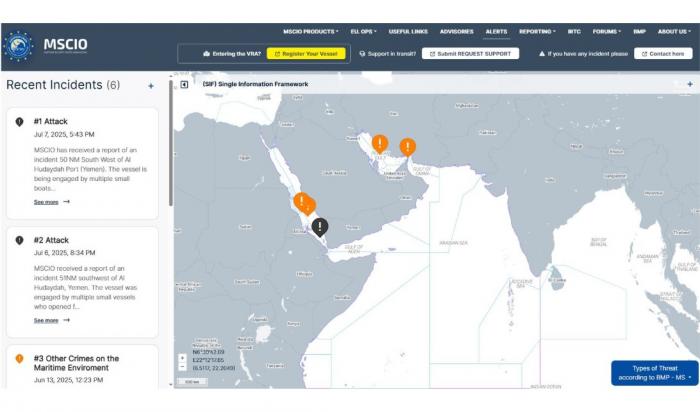Go to the ADVISORIES page
Viewport: 700px width, 412px height.
coord(456,32)
